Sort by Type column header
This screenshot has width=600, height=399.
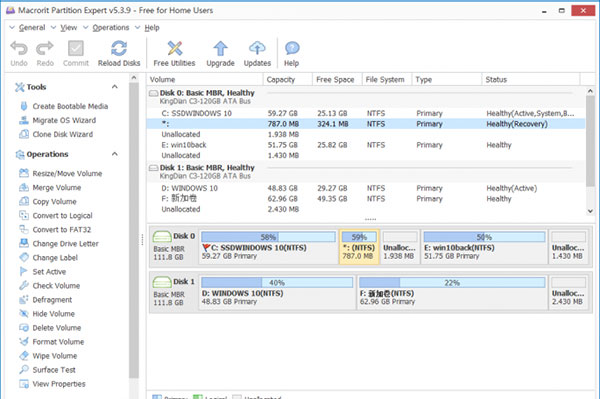[x=447, y=80]
